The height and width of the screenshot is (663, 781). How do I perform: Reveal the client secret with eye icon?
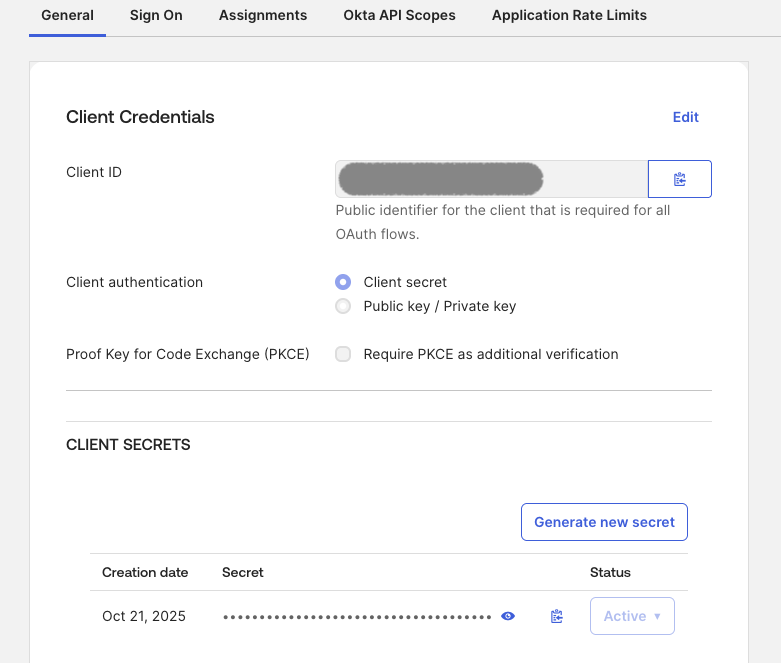pos(508,616)
